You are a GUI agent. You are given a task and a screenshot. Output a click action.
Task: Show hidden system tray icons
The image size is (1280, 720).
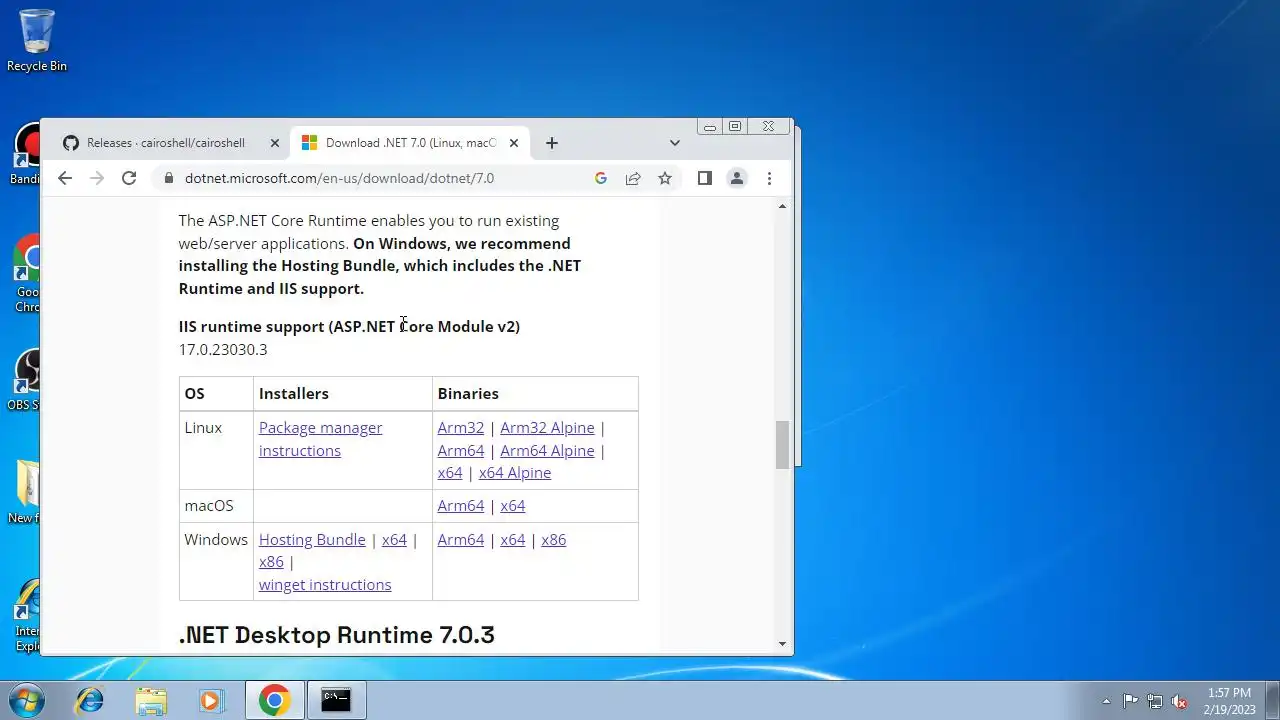click(1106, 701)
